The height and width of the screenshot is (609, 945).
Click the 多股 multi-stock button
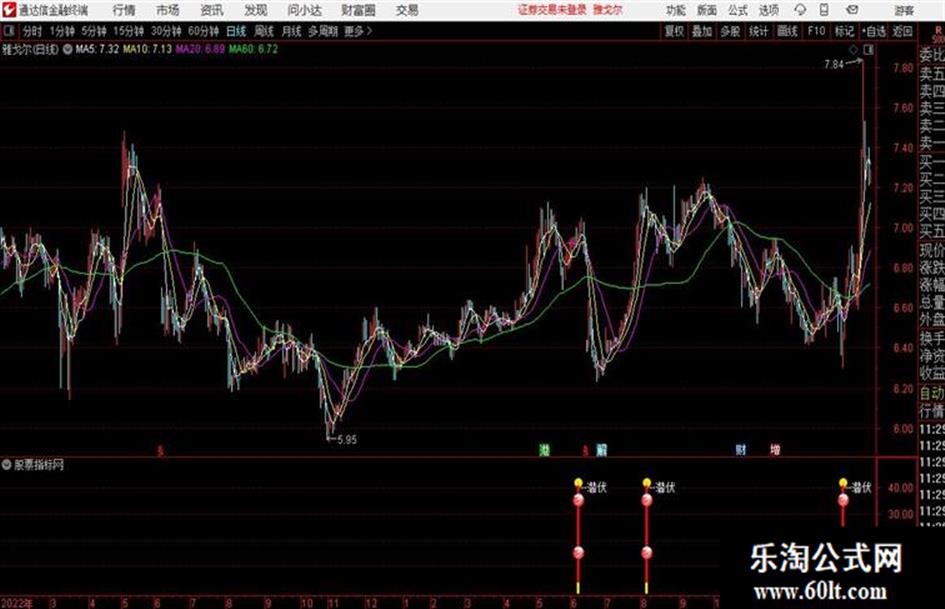(730, 31)
